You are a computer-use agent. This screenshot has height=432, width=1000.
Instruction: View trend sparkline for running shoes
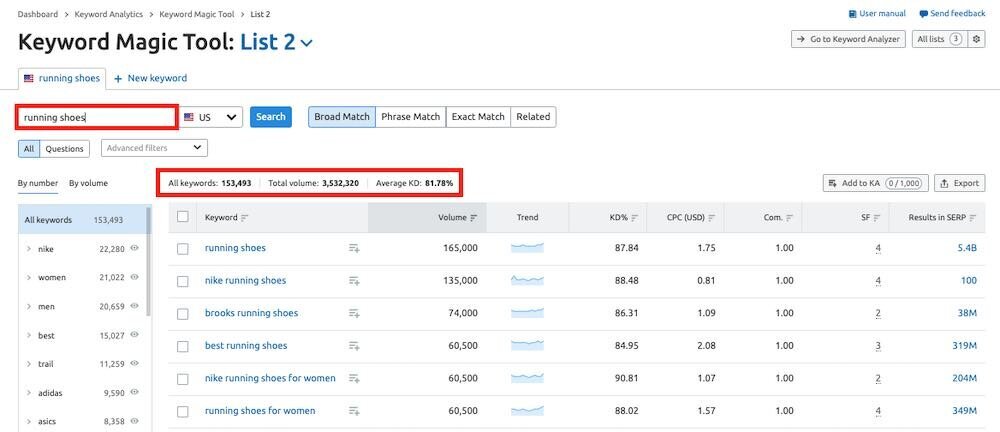[x=527, y=248]
